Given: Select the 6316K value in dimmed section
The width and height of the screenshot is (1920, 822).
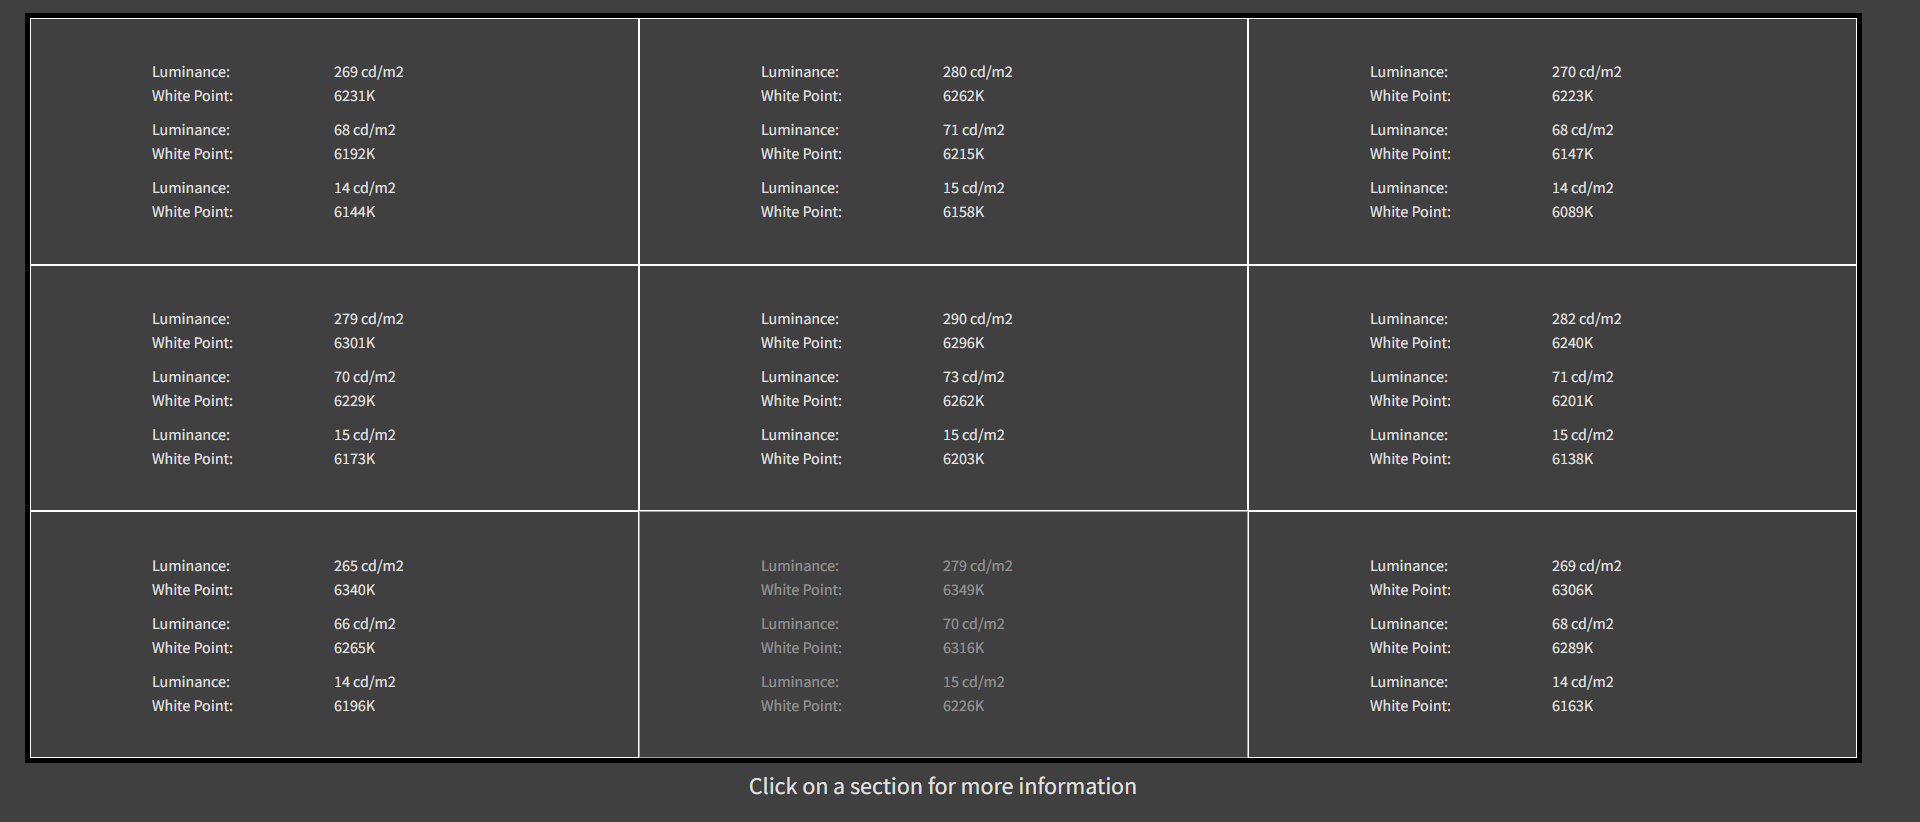Looking at the screenshot, I should point(963,648).
